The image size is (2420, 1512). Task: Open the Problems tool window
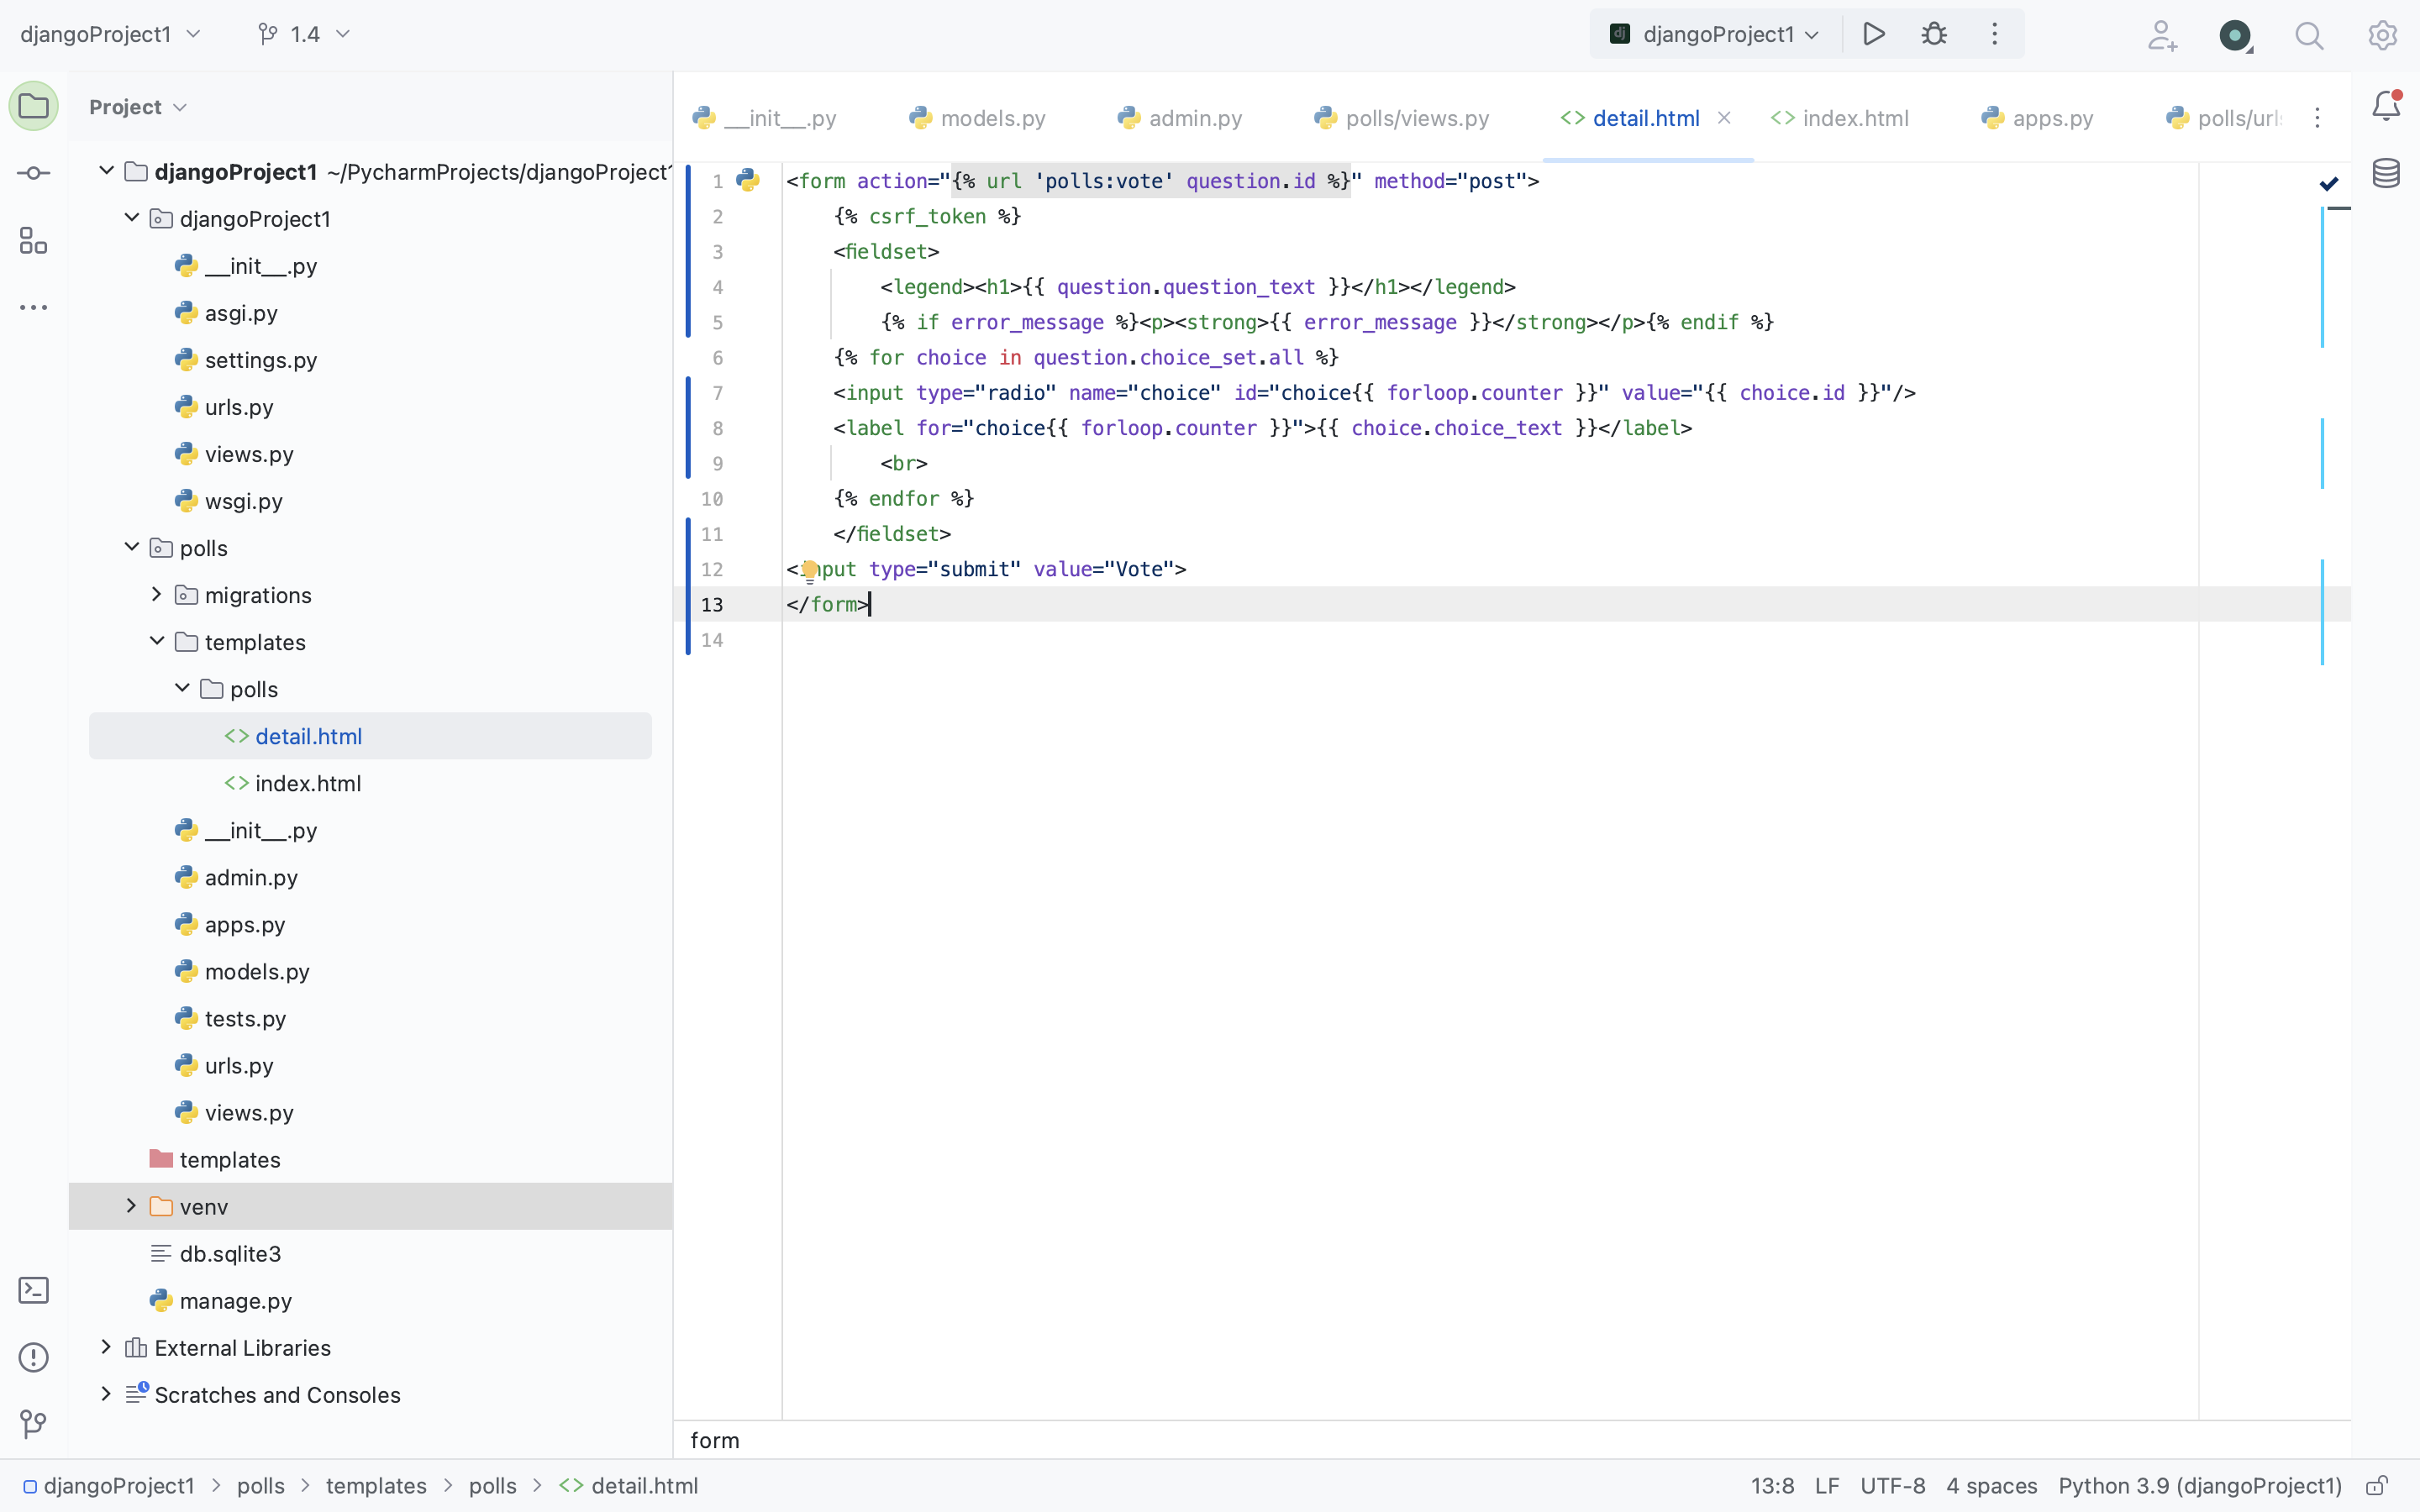[33, 1357]
